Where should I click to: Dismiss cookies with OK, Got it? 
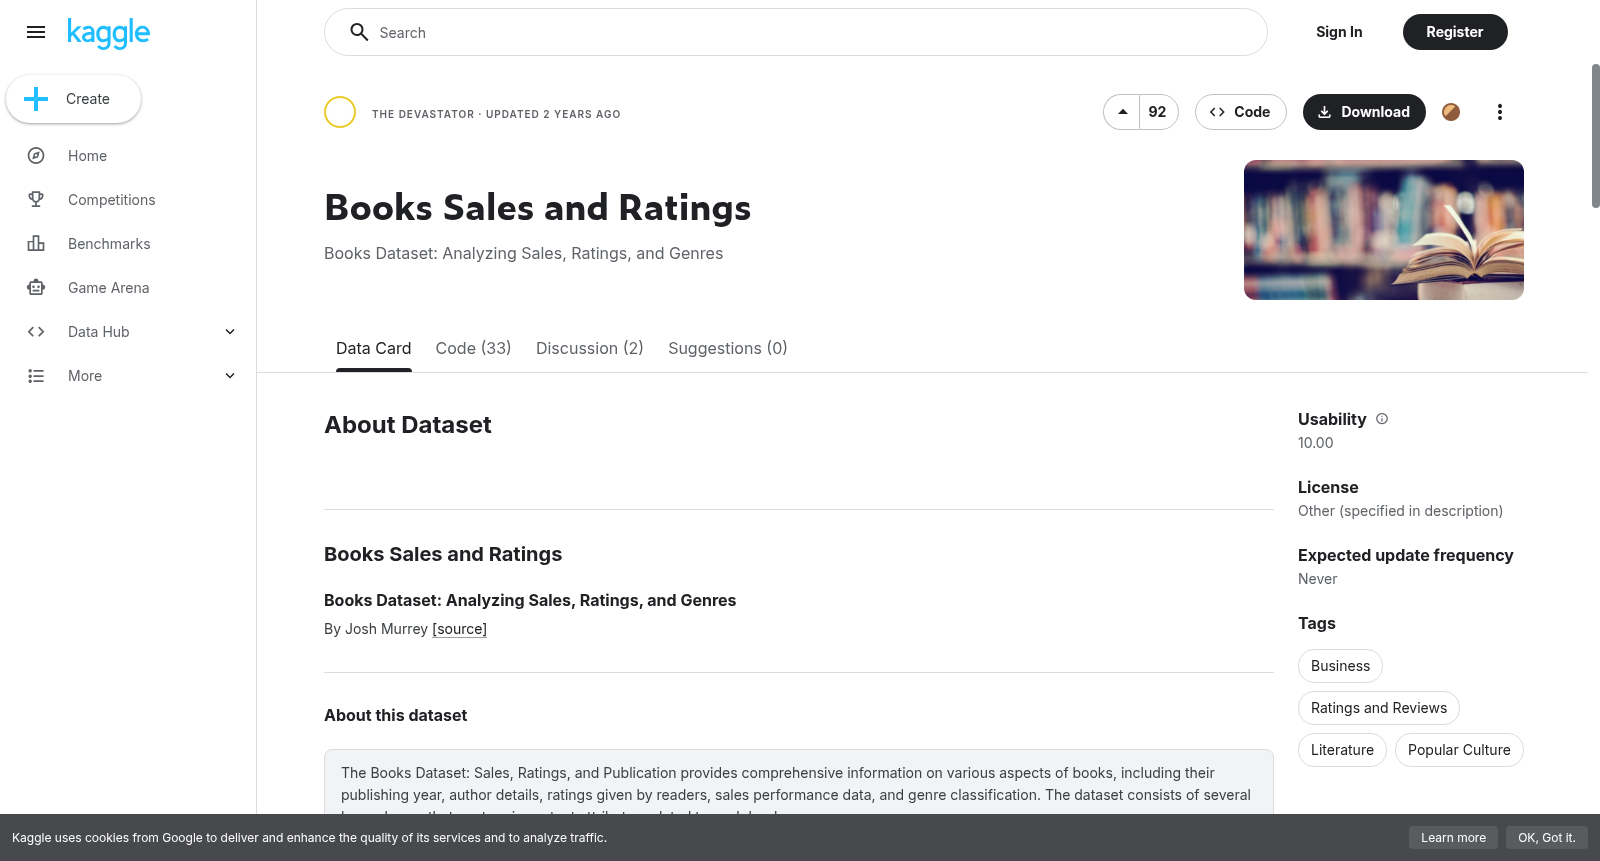tap(1546, 838)
